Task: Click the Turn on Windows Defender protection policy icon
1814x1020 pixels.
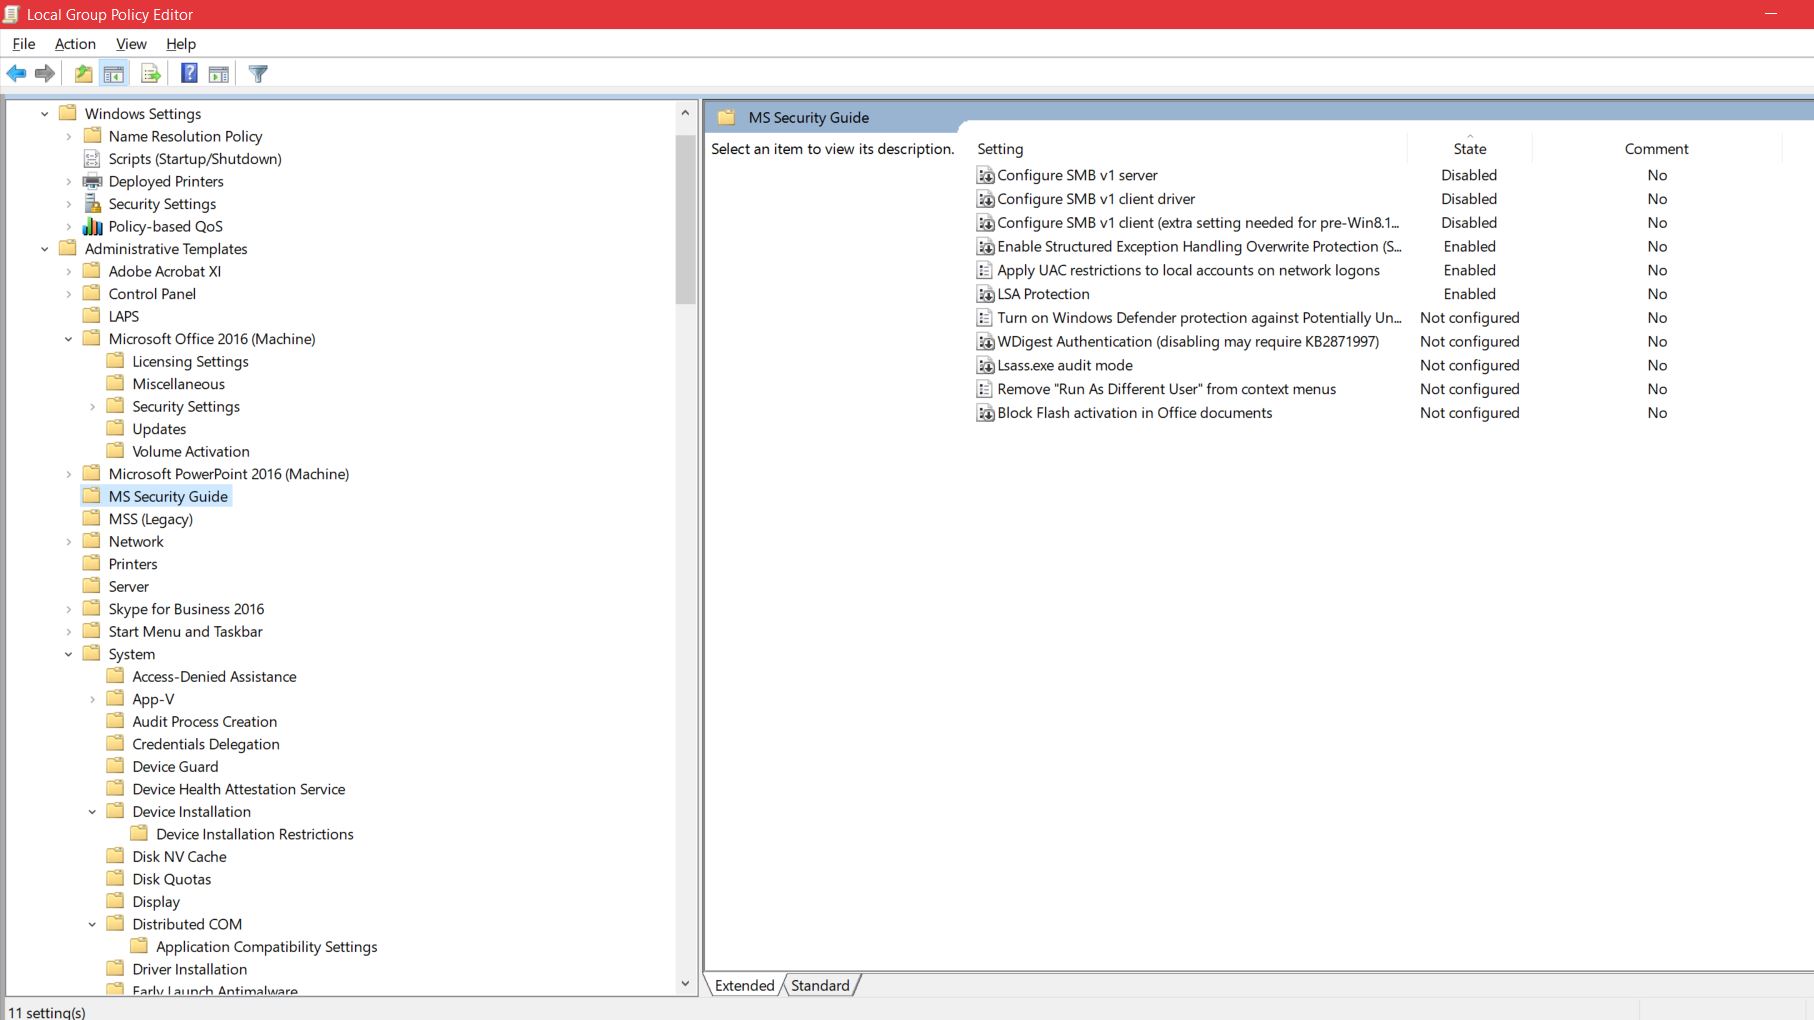Action: point(985,318)
